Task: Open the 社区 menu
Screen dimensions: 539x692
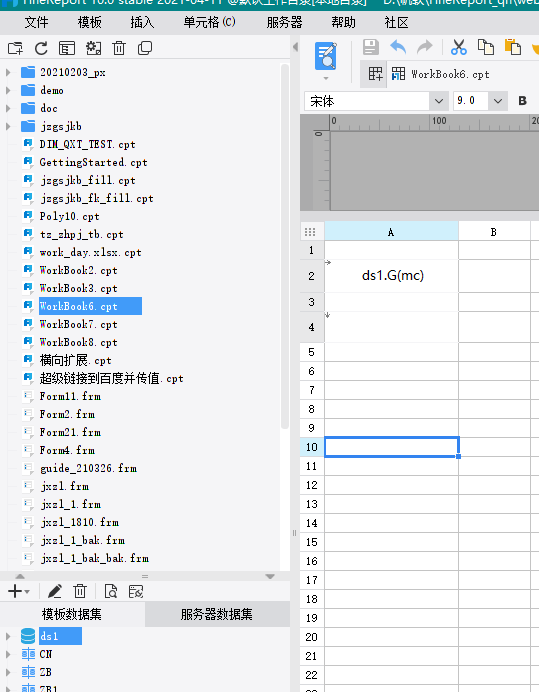Action: [x=396, y=23]
